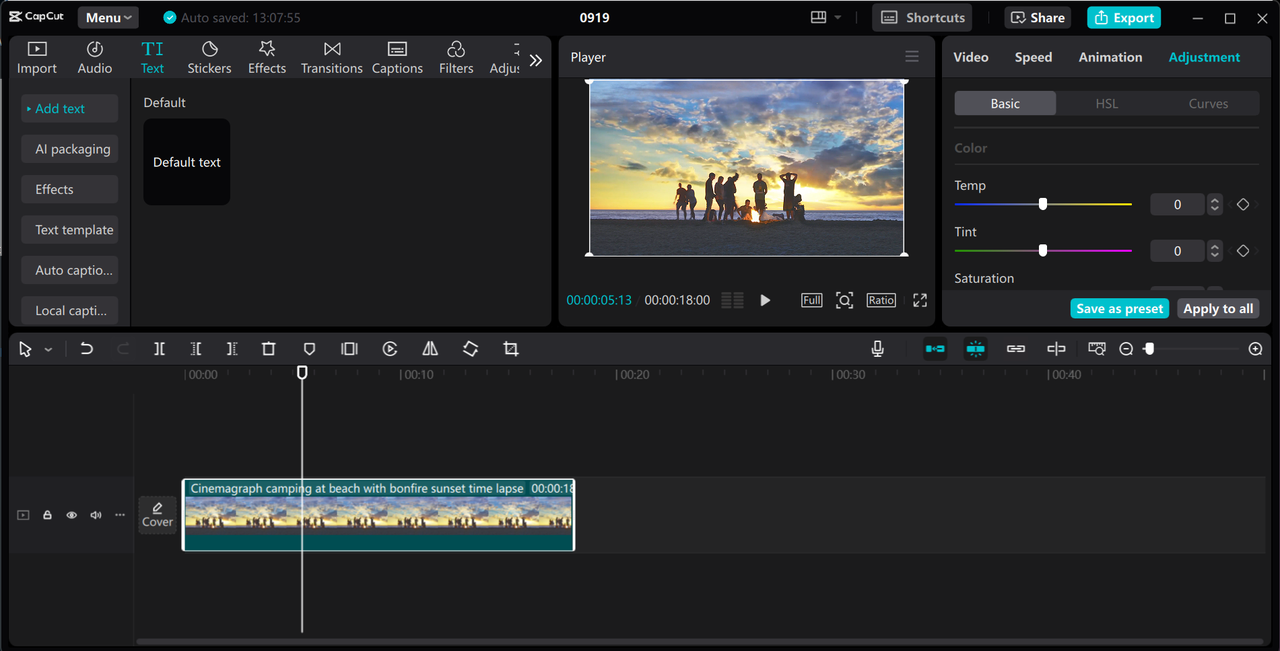1280x651 pixels.
Task: Mirror the clip with the flip icon
Action: tap(430, 349)
